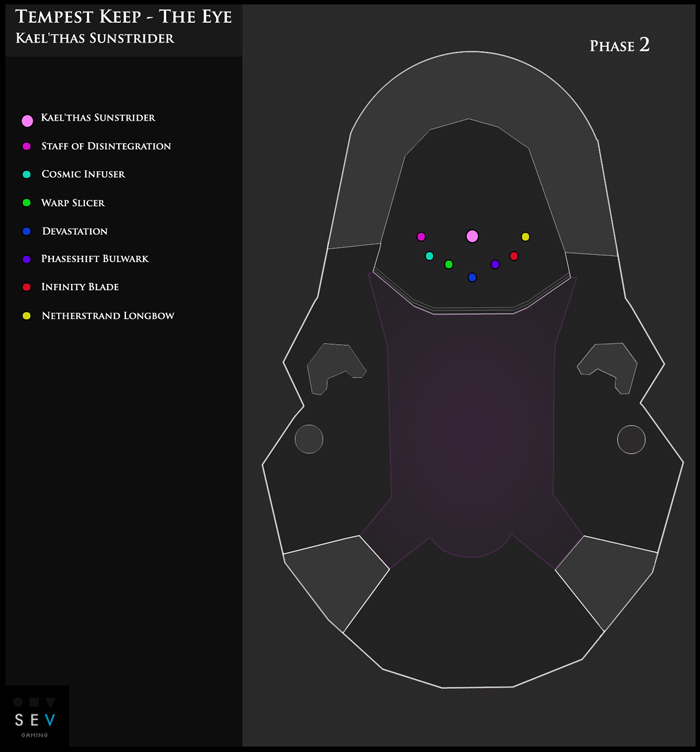Screen dimensions: 700x752
Task: Click the blue Devastation legend dot
Action: coord(27,231)
